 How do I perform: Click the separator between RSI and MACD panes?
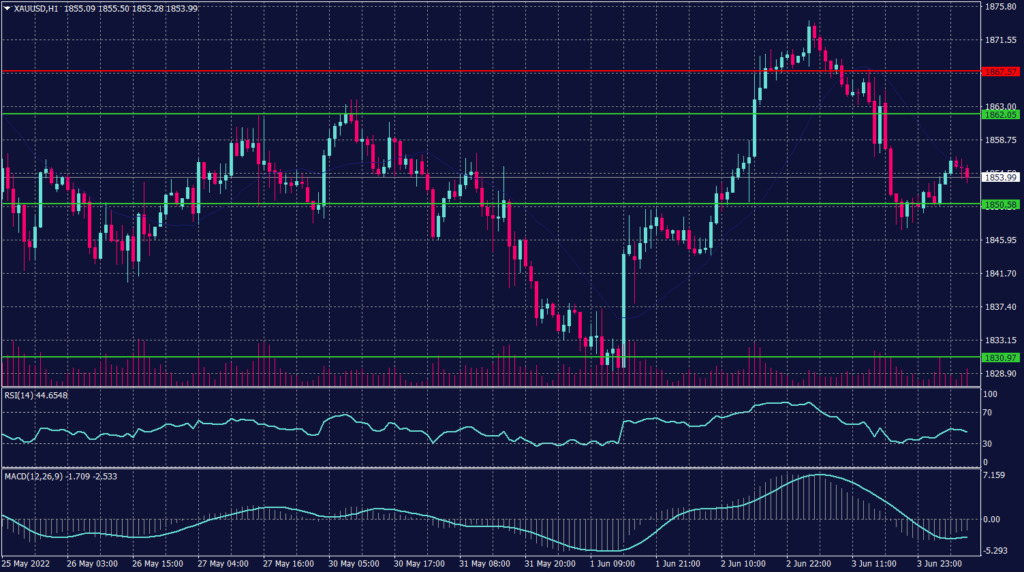(x=488, y=467)
